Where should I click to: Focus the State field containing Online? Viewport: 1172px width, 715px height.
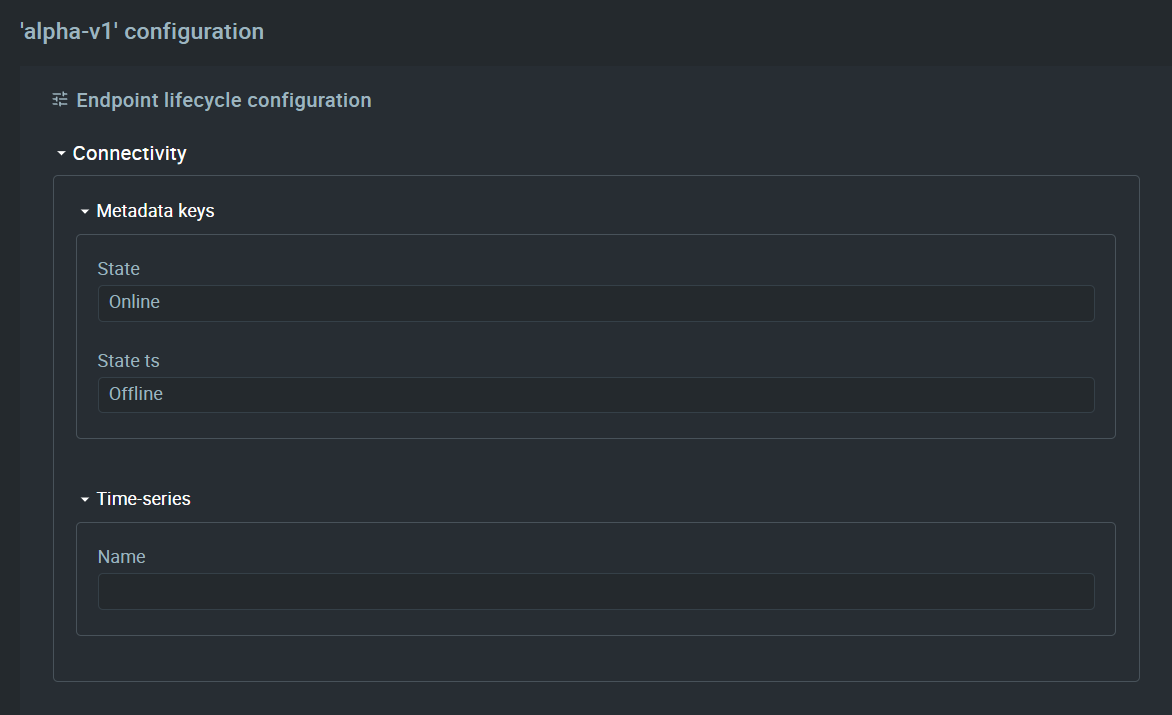coord(596,303)
